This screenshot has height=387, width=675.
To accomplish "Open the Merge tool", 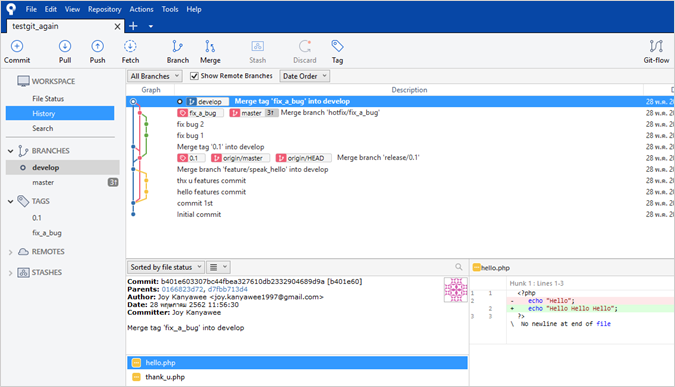I will point(210,52).
